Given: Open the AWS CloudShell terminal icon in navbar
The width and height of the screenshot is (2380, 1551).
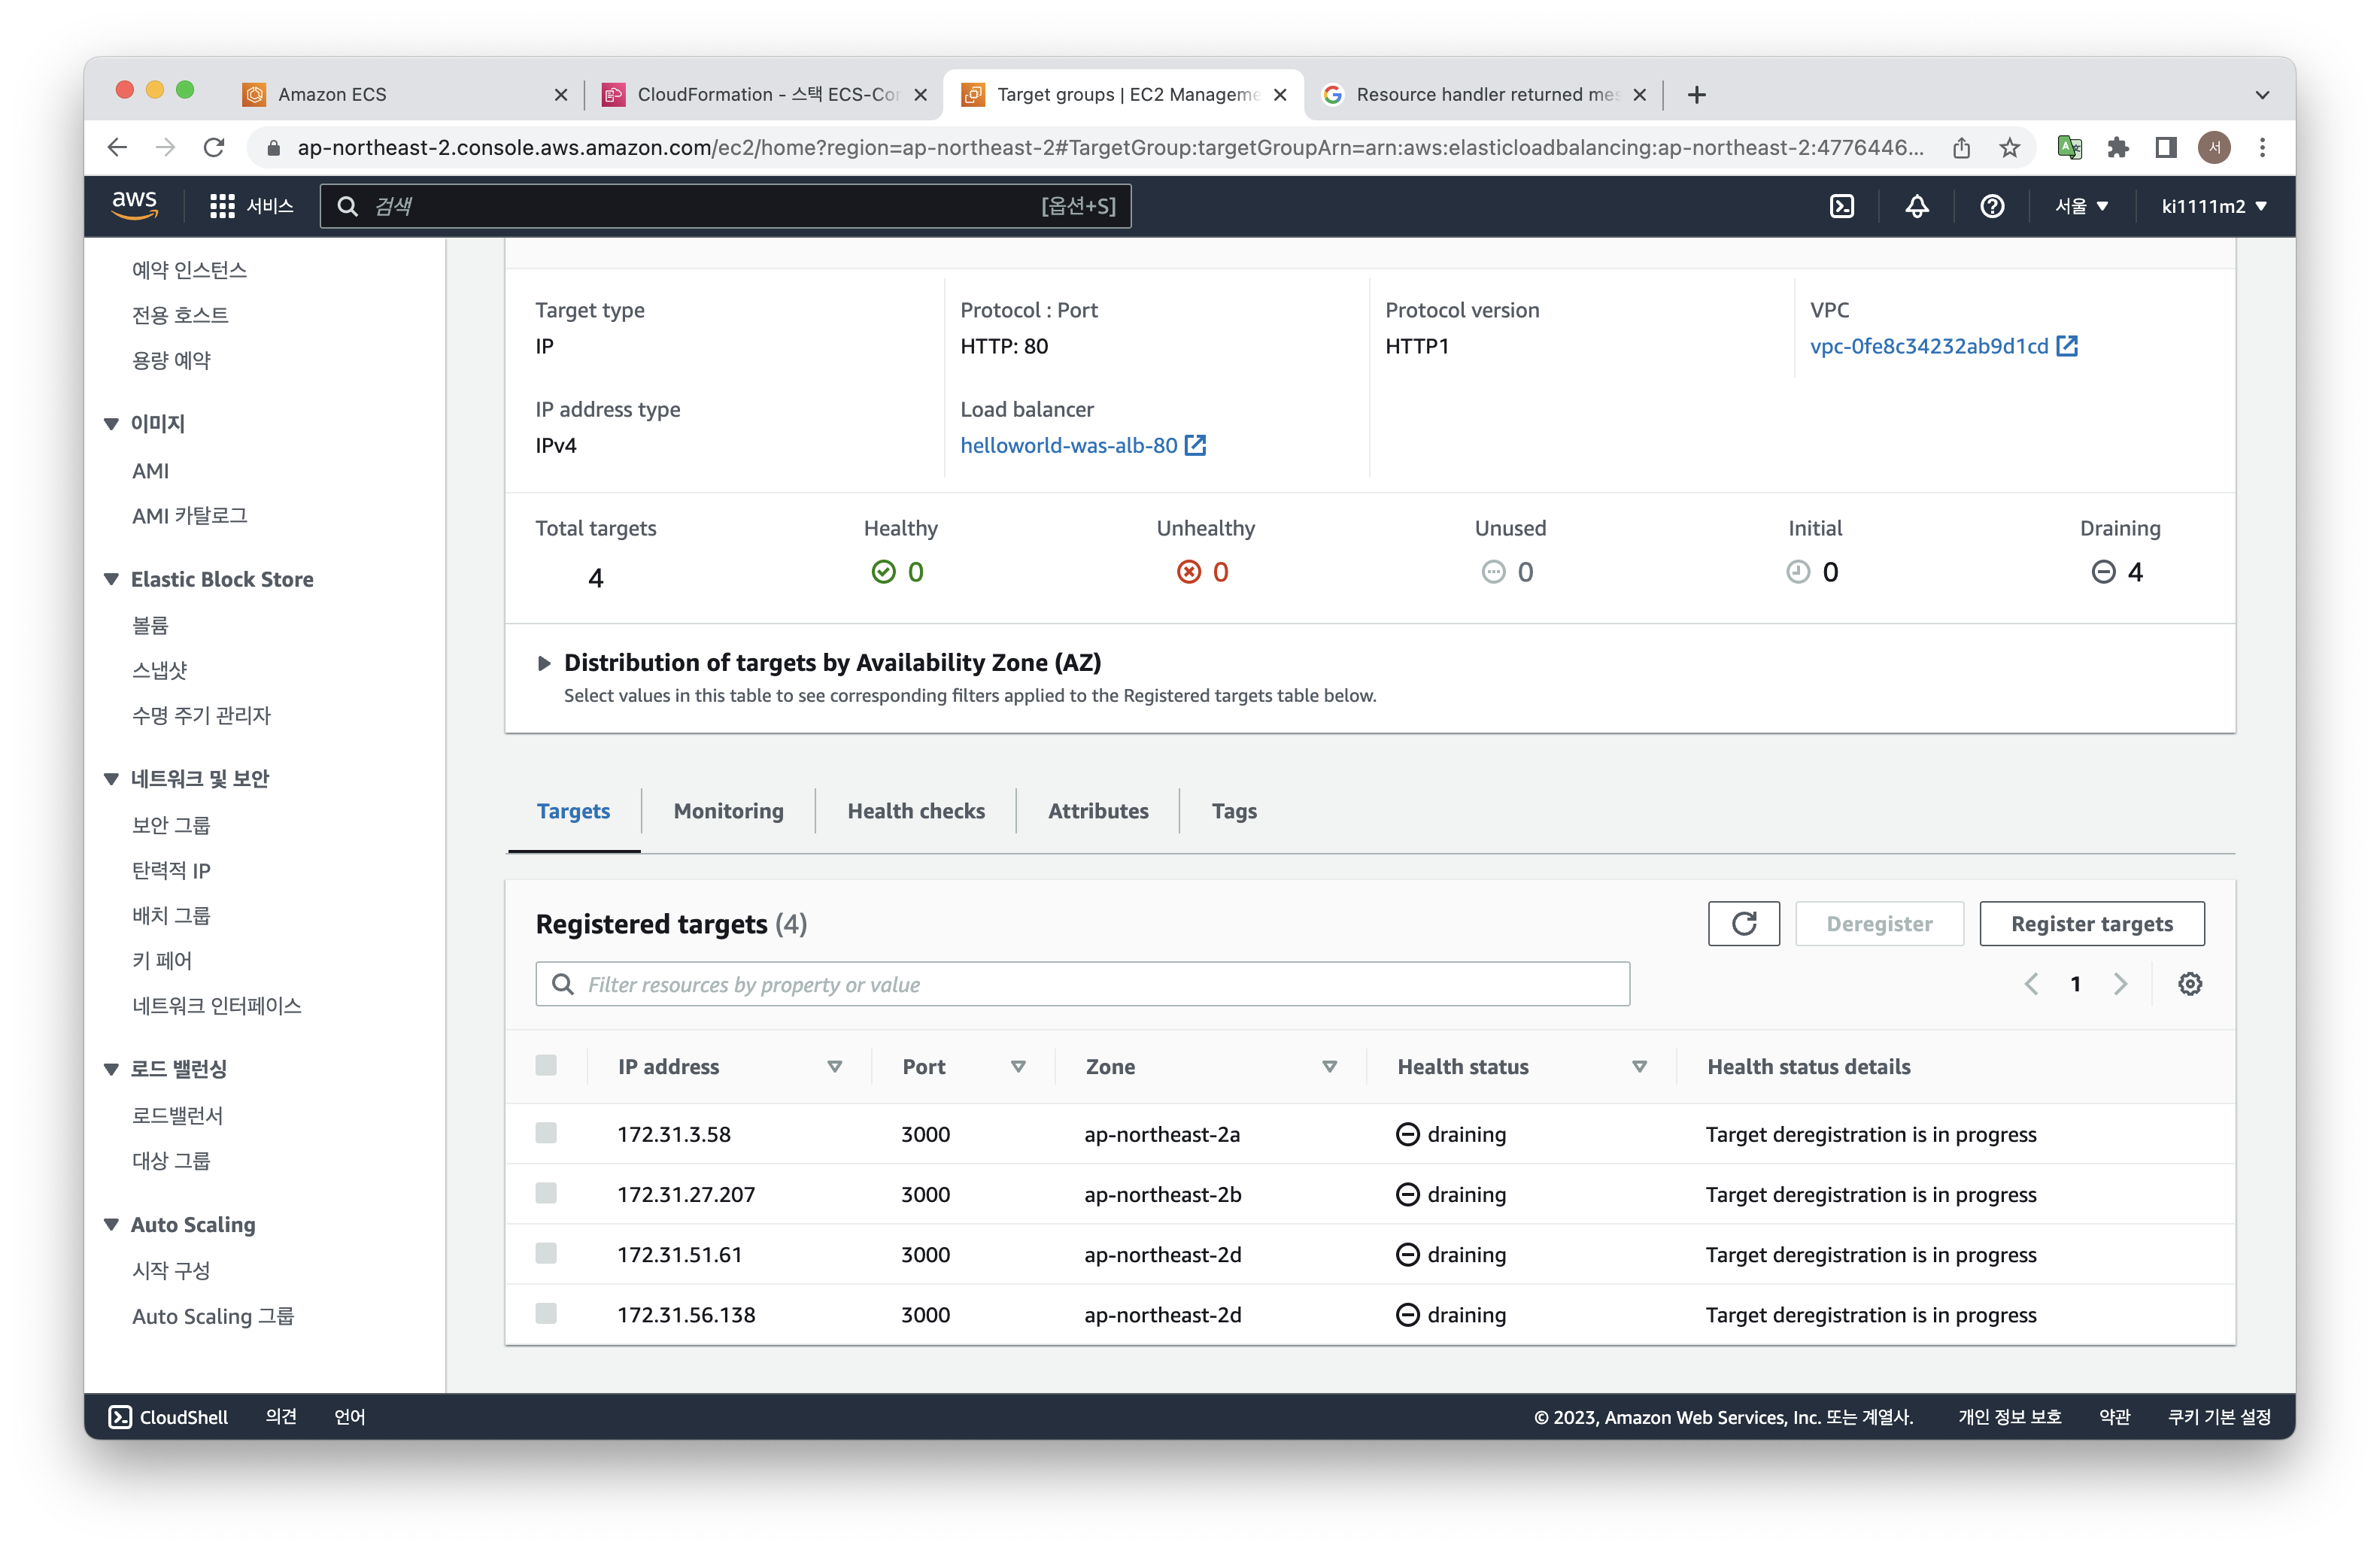Looking at the screenshot, I should point(1841,206).
